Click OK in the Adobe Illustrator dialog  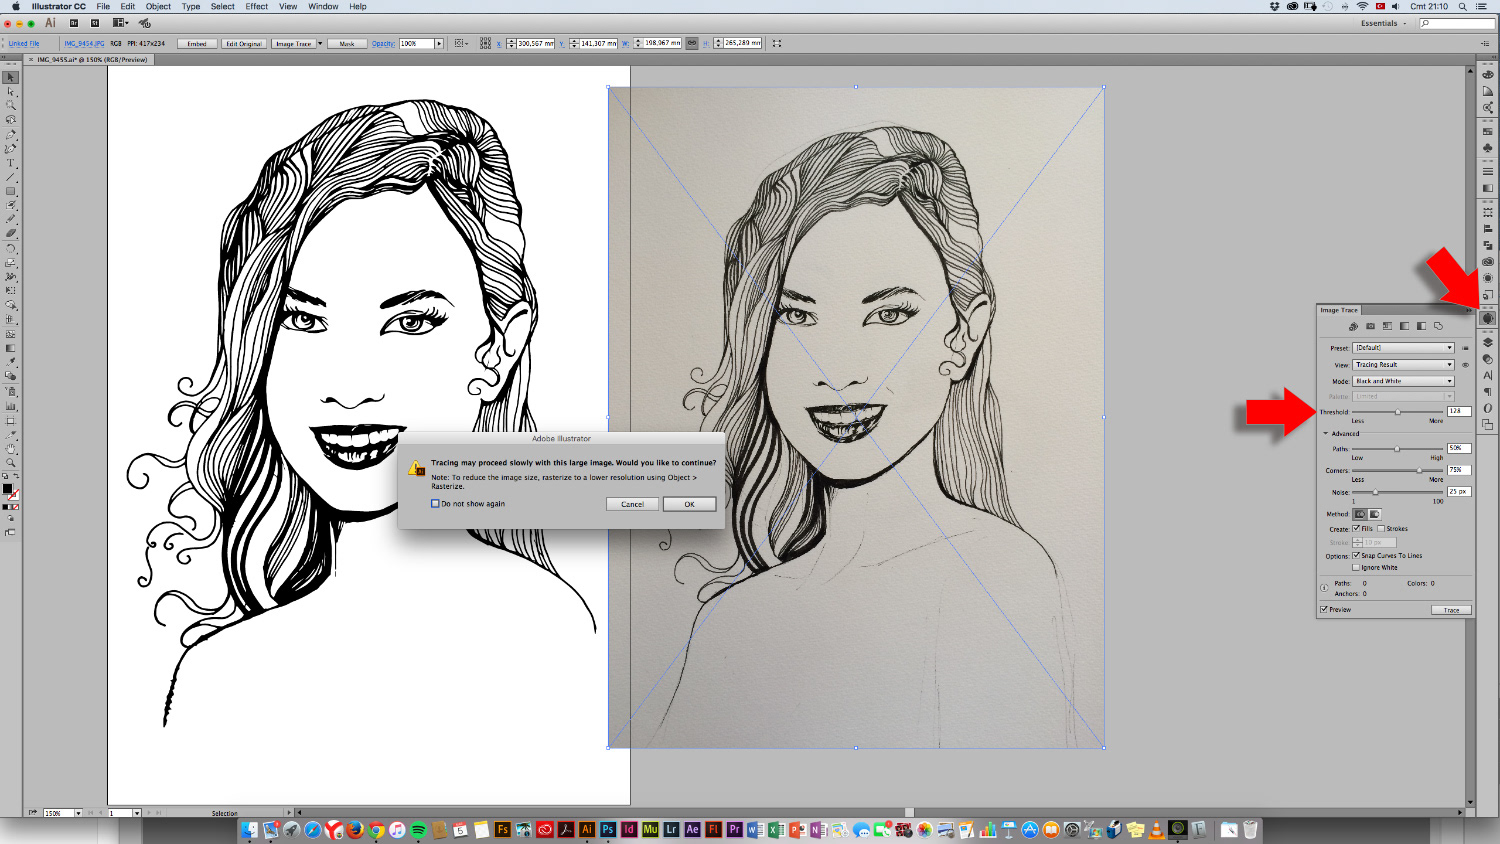pyautogui.click(x=689, y=504)
